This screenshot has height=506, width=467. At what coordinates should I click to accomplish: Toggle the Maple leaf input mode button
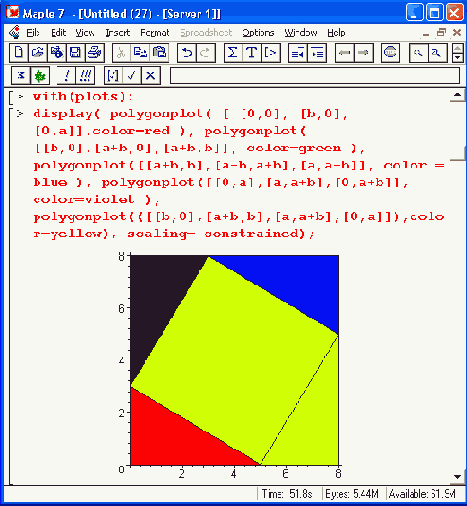point(40,76)
